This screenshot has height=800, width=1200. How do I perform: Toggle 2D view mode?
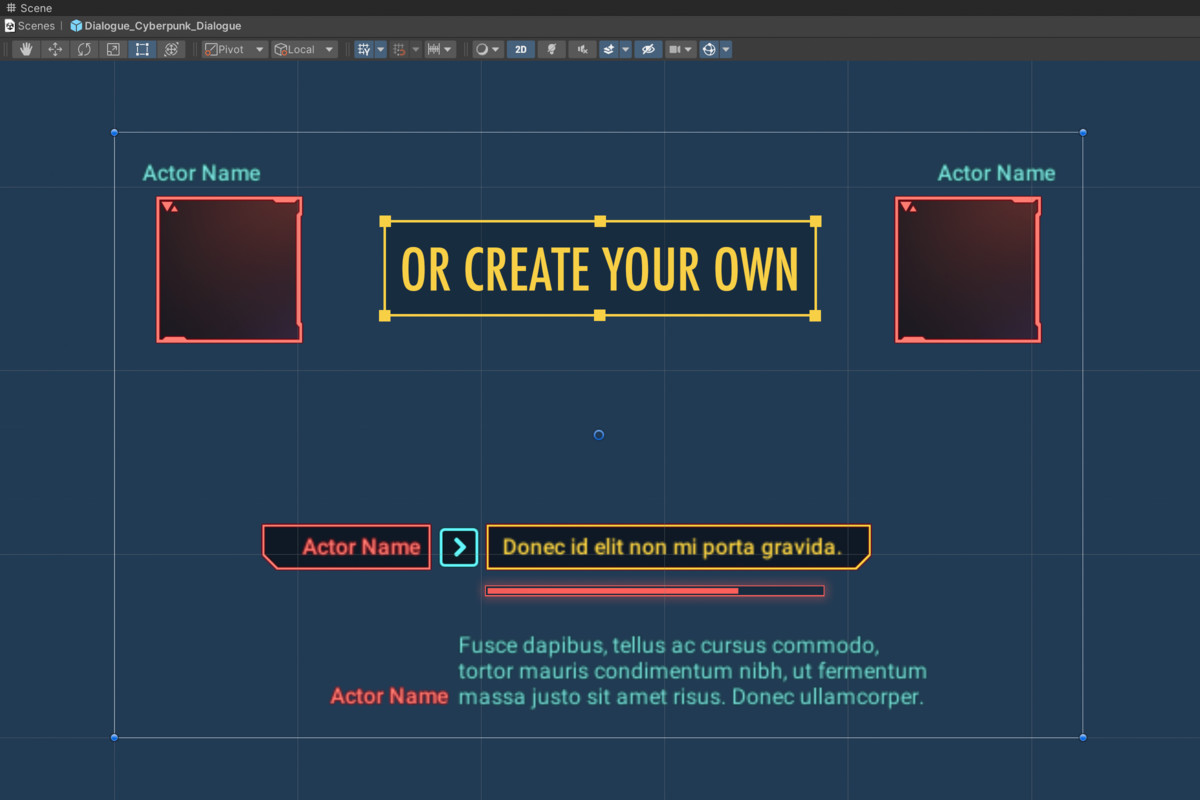click(x=520, y=48)
